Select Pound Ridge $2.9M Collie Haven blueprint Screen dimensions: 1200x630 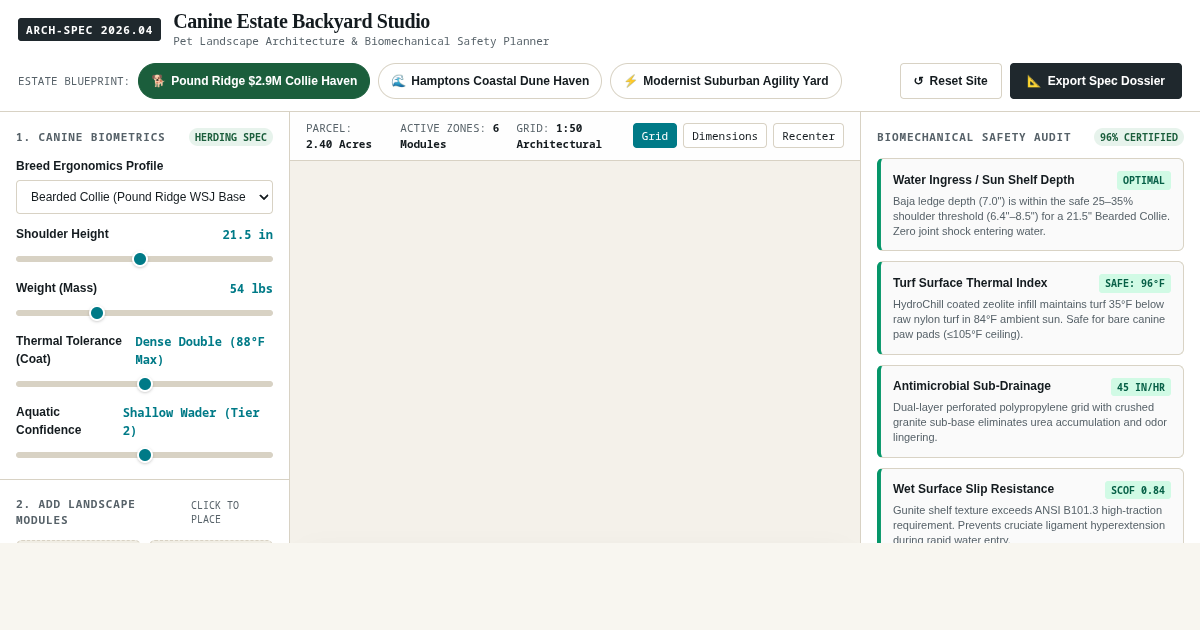point(254,81)
